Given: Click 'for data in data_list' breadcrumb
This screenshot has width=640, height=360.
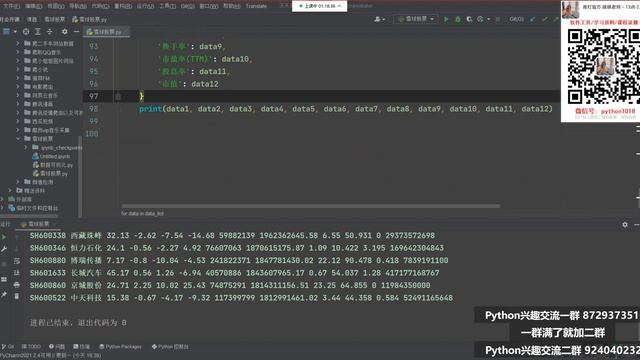Looking at the screenshot, I should 142,213.
